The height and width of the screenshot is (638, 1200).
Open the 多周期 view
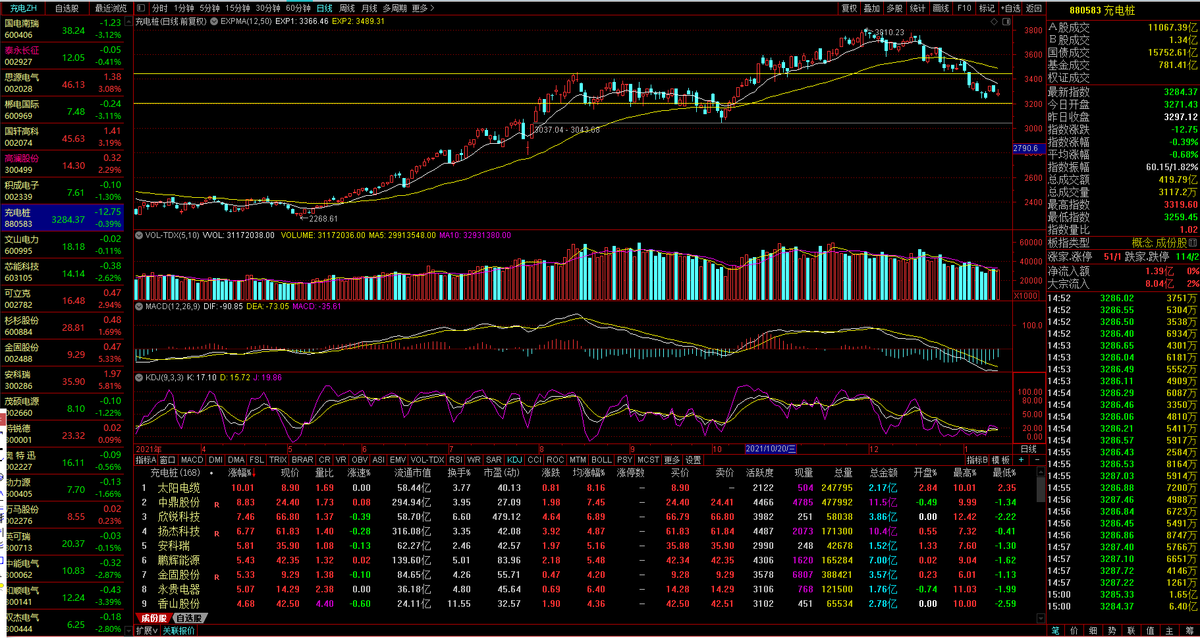tap(395, 8)
